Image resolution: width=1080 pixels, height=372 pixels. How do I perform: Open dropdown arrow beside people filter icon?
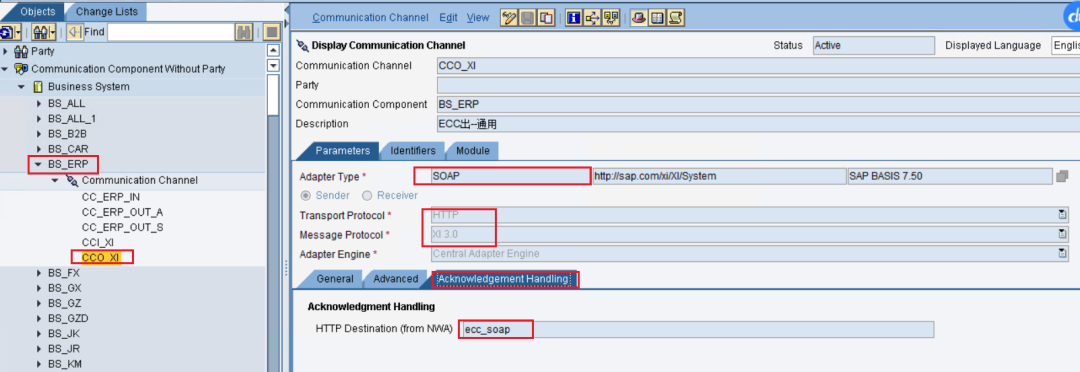point(53,32)
